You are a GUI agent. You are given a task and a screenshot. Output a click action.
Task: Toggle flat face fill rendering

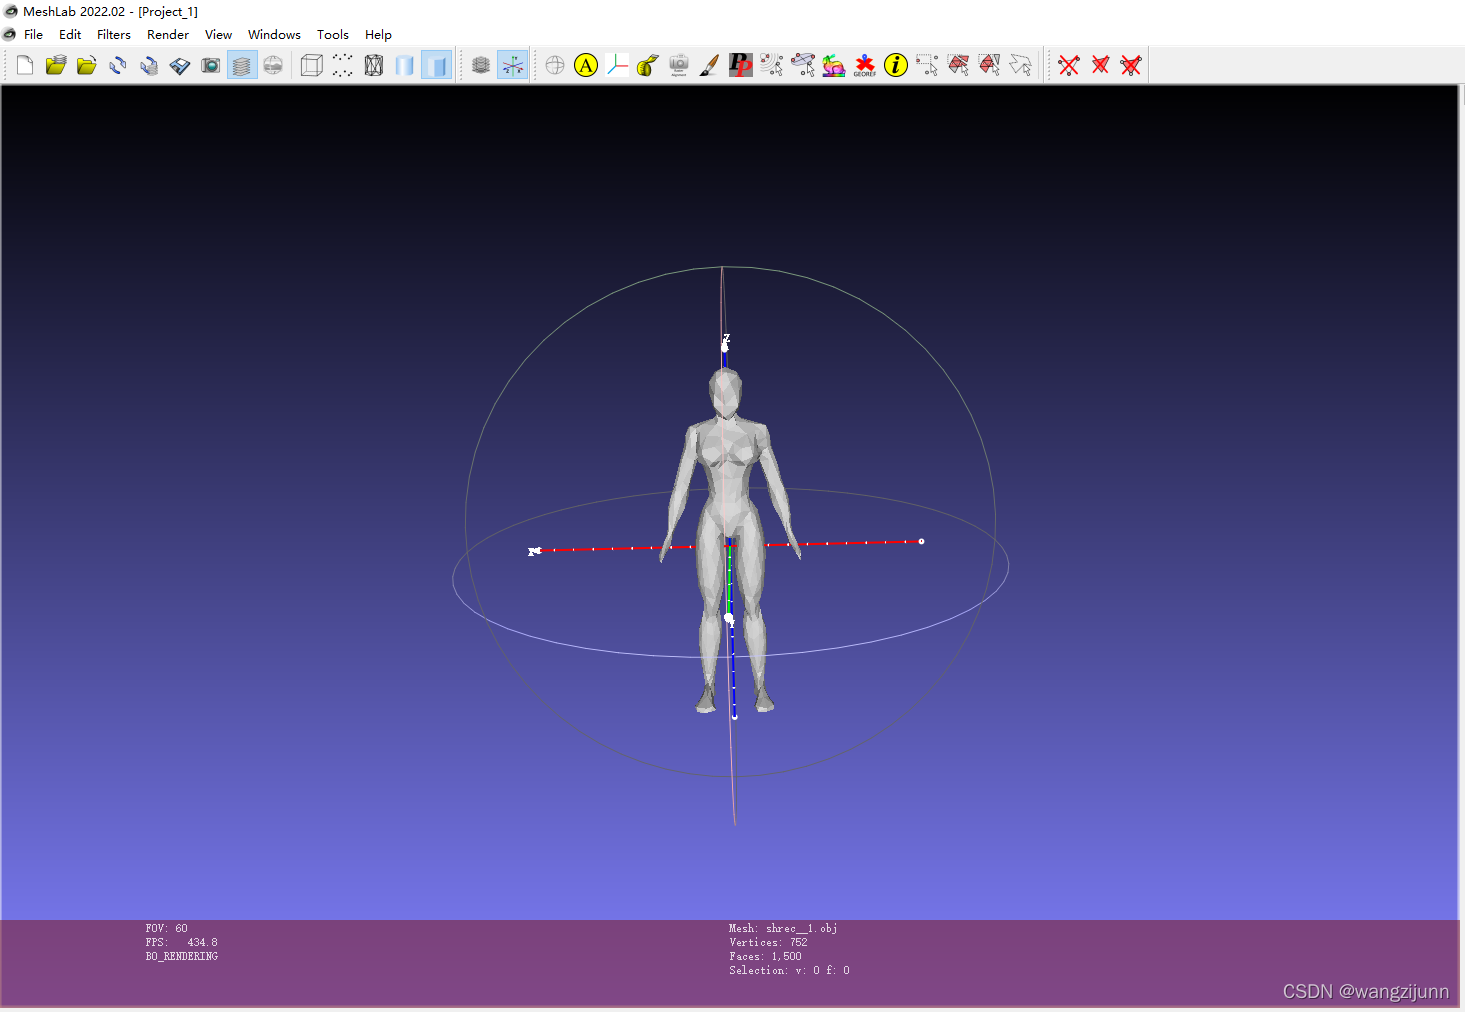pyautogui.click(x=436, y=66)
